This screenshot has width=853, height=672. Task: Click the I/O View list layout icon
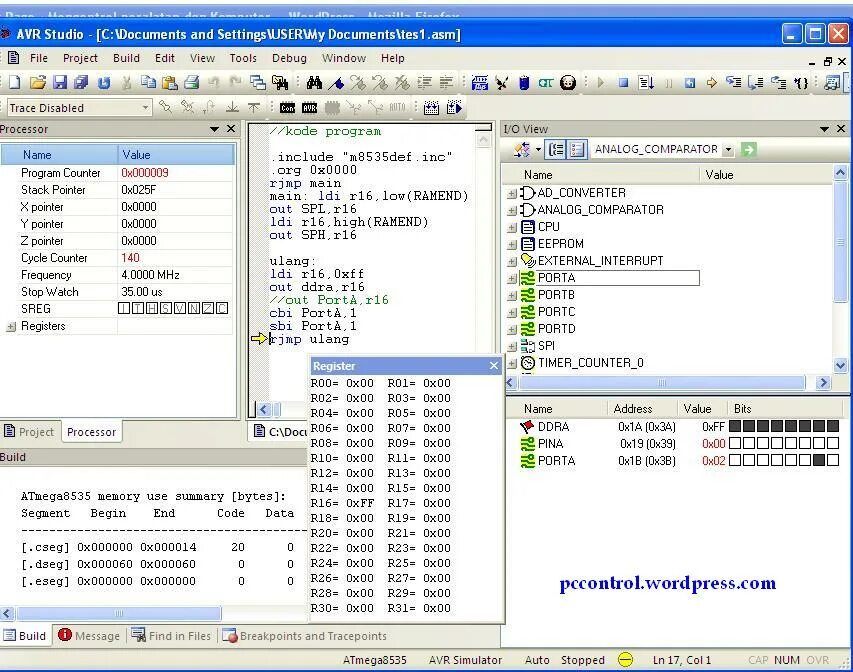click(x=577, y=149)
